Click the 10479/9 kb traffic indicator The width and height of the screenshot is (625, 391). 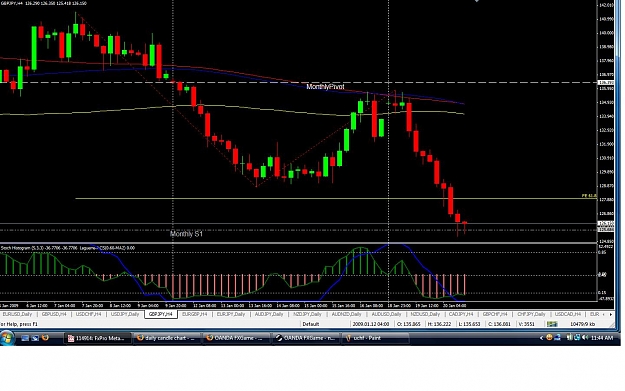(x=582, y=324)
